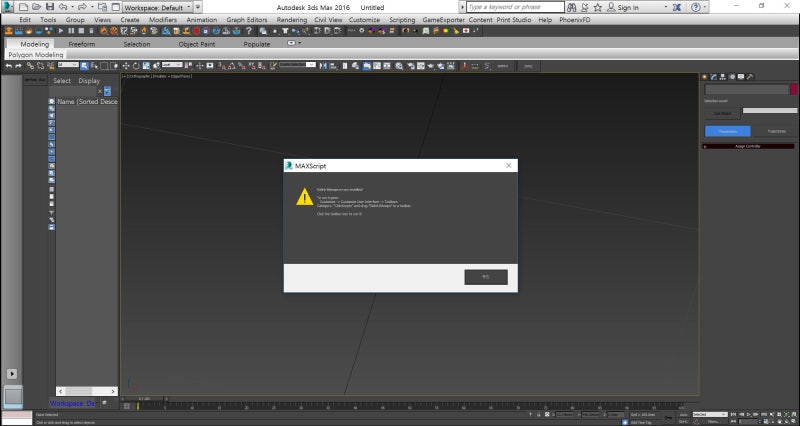800x426 pixels.
Task: Open the Edit menu
Action: pyautogui.click(x=25, y=19)
